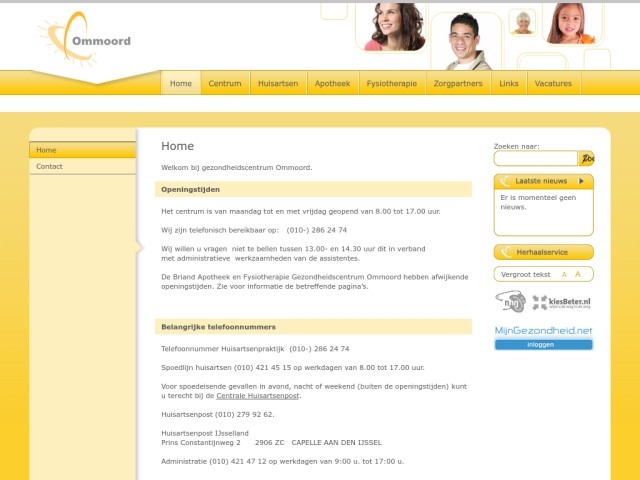Go to the Apotheek tab
The width and height of the screenshot is (640, 480).
coord(332,84)
